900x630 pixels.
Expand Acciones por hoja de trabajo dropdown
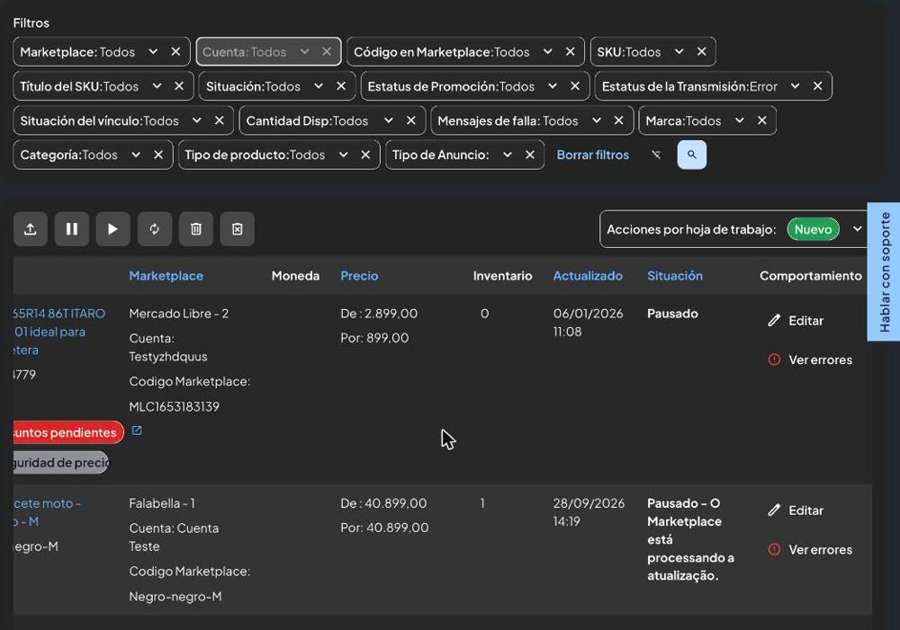tap(857, 229)
